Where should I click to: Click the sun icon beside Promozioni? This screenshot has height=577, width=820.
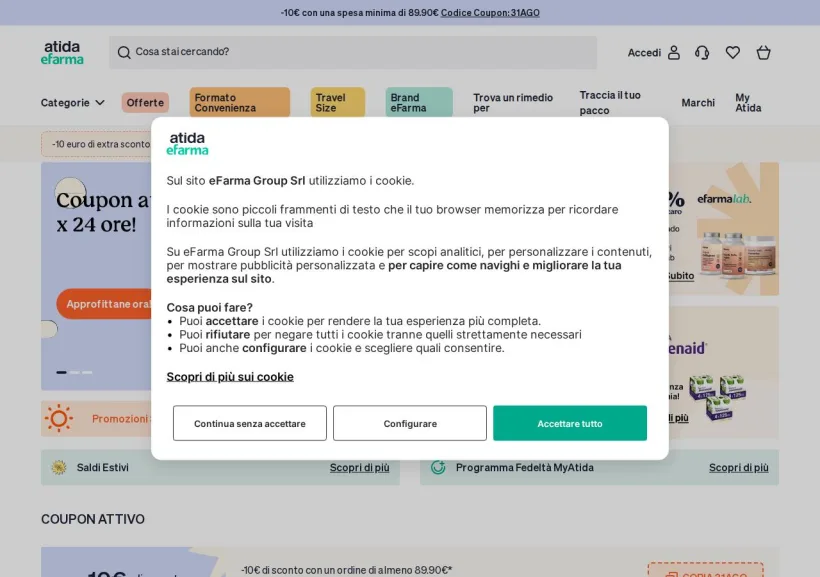point(59,418)
